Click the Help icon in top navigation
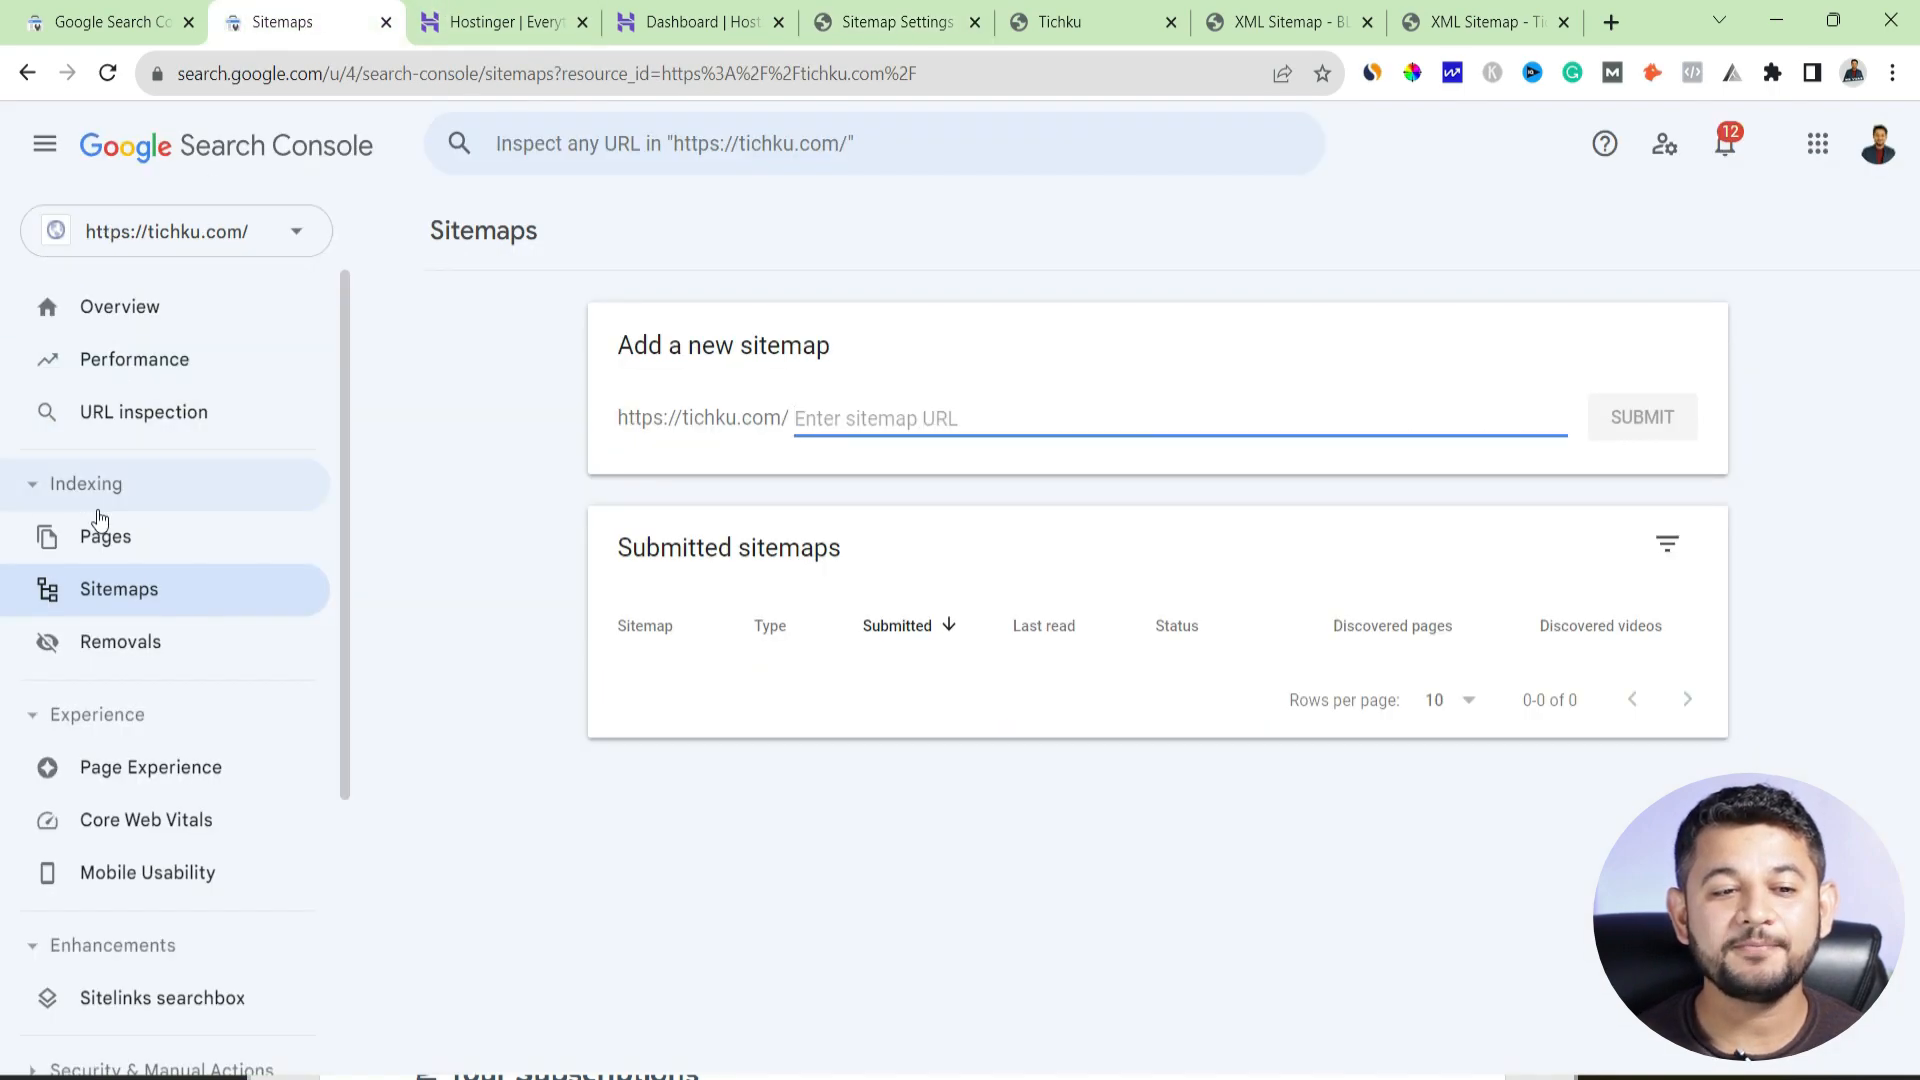1920x1080 pixels. pyautogui.click(x=1606, y=142)
